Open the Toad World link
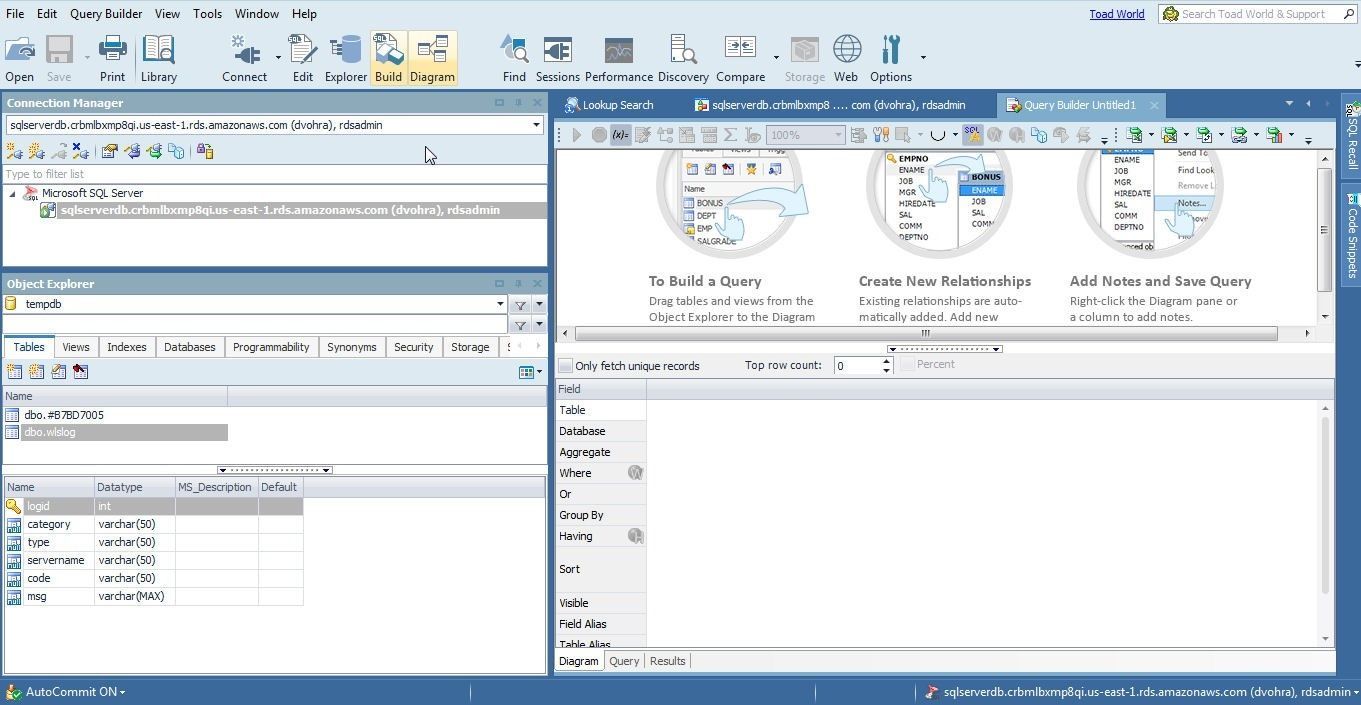This screenshot has height=705, width=1361. click(1117, 14)
